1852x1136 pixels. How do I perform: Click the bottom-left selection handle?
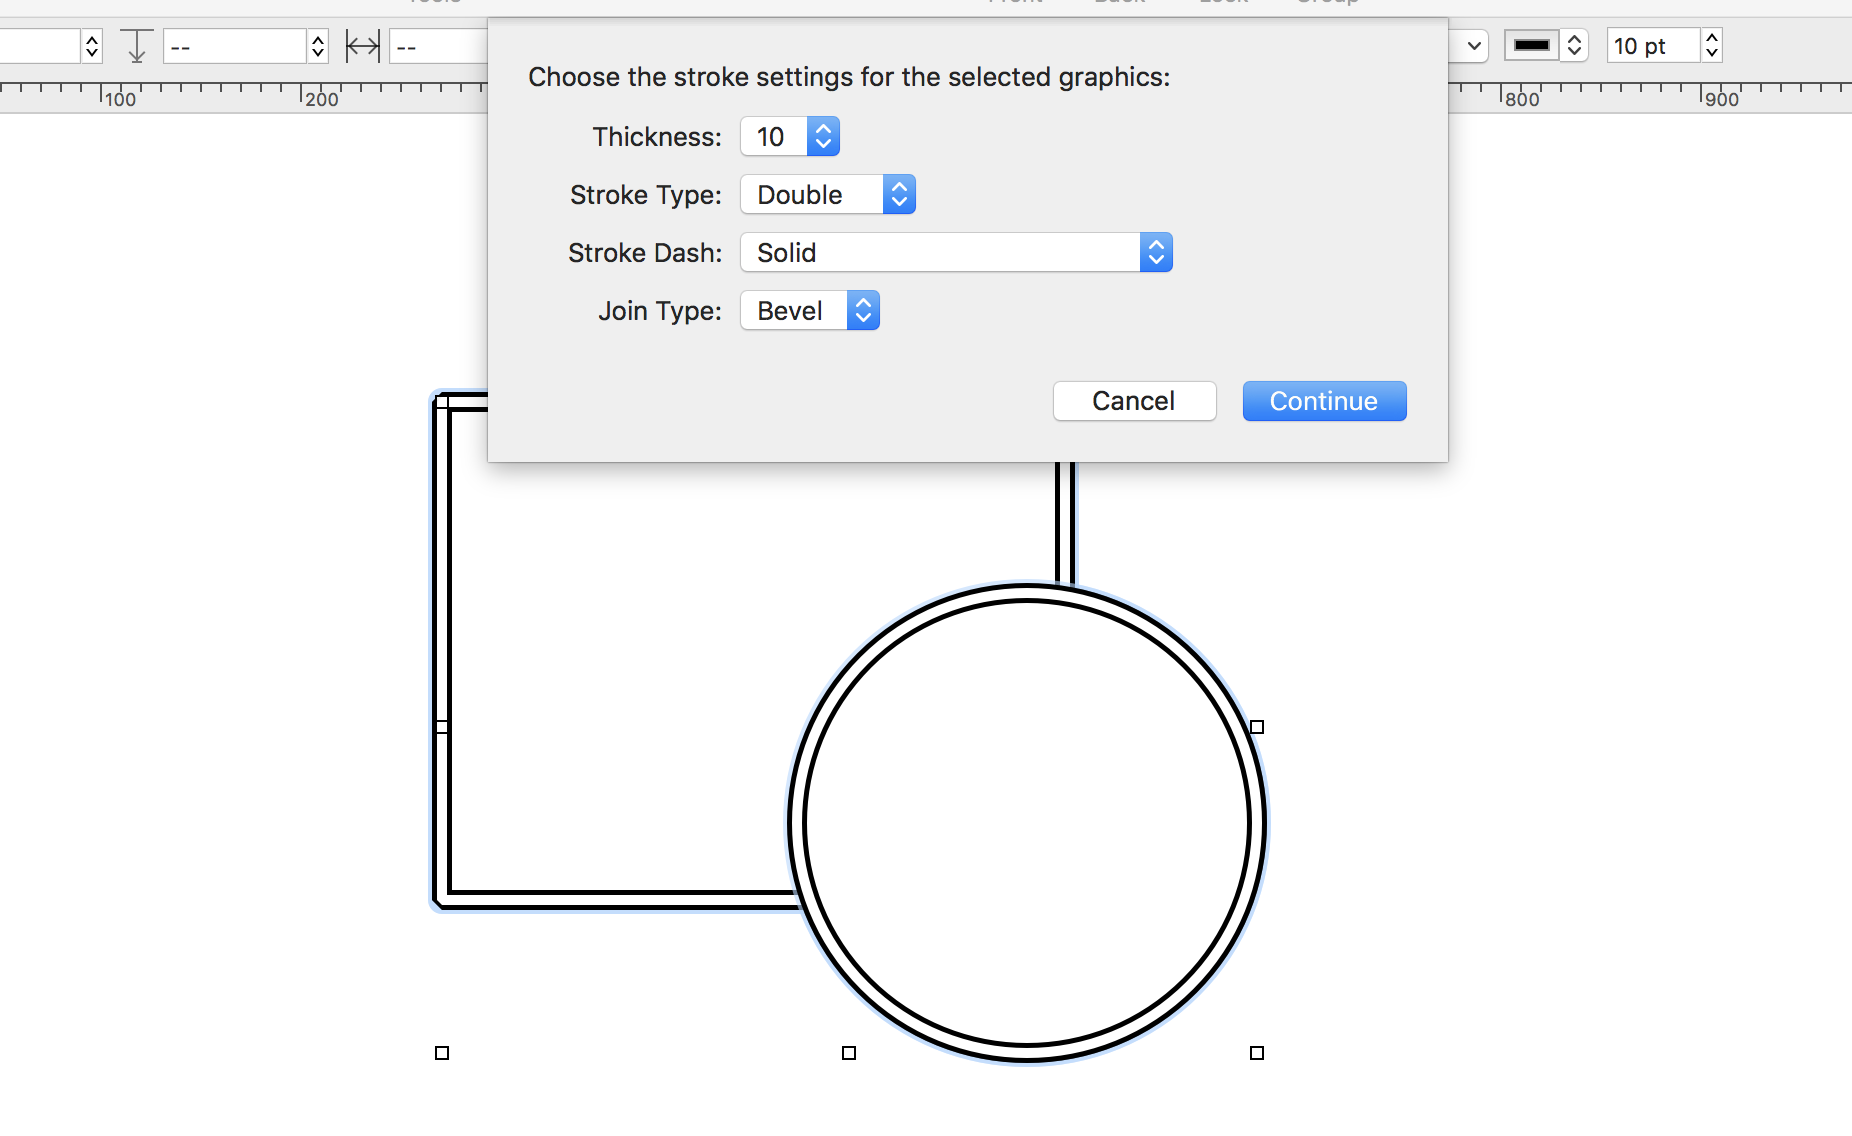442,1053
